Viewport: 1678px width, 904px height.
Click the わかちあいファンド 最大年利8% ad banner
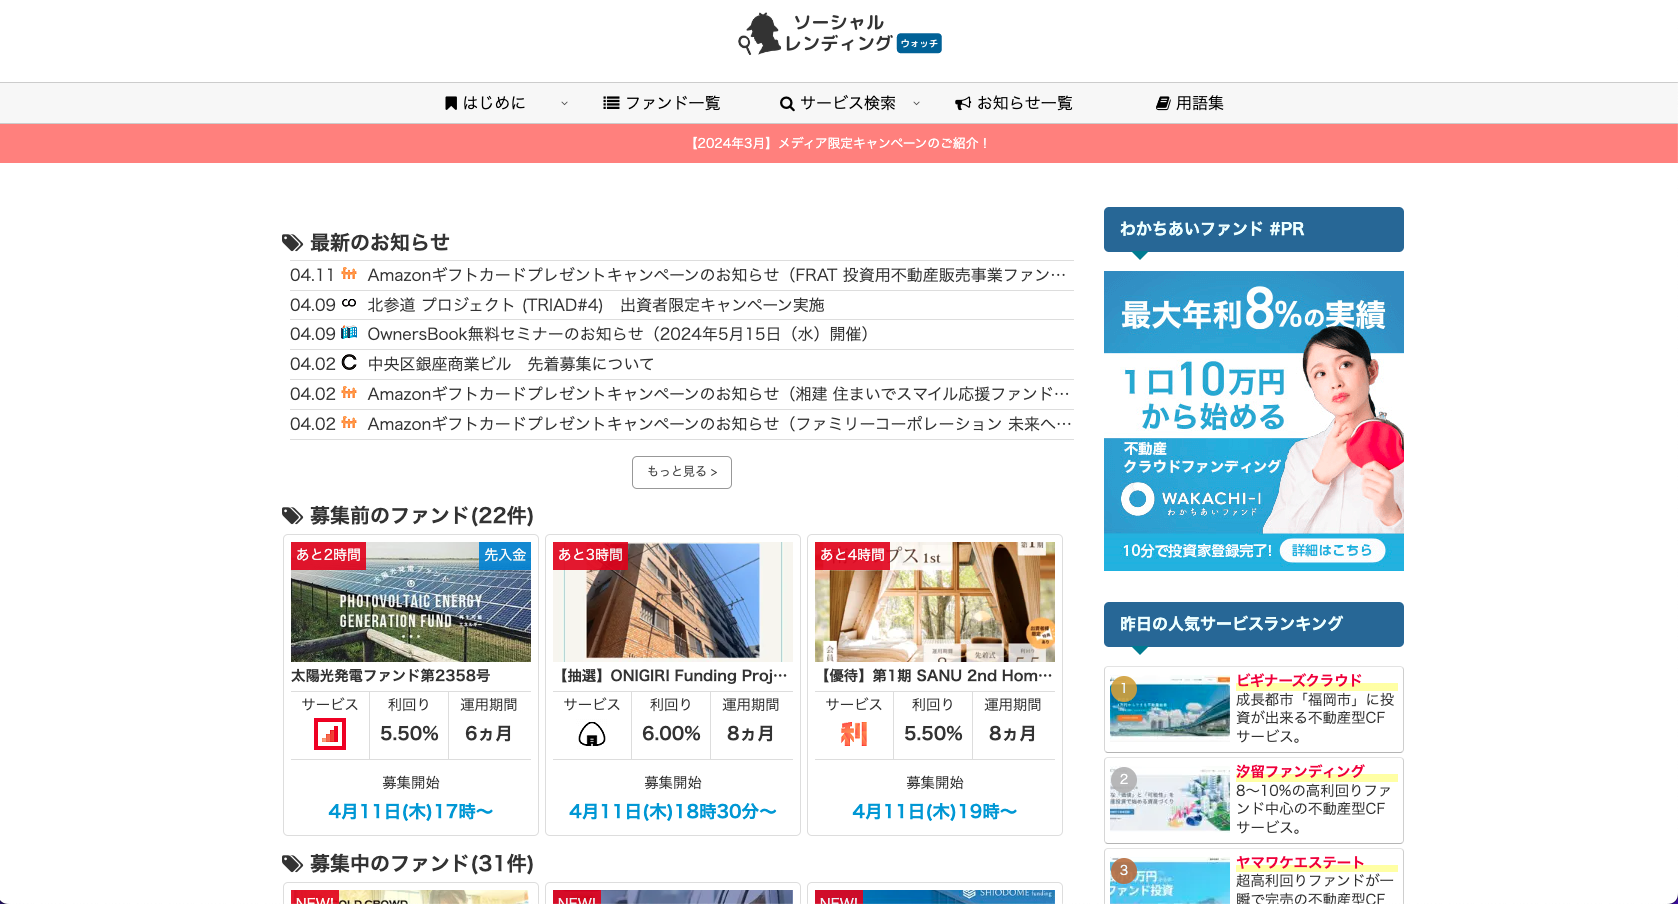[x=1254, y=421]
